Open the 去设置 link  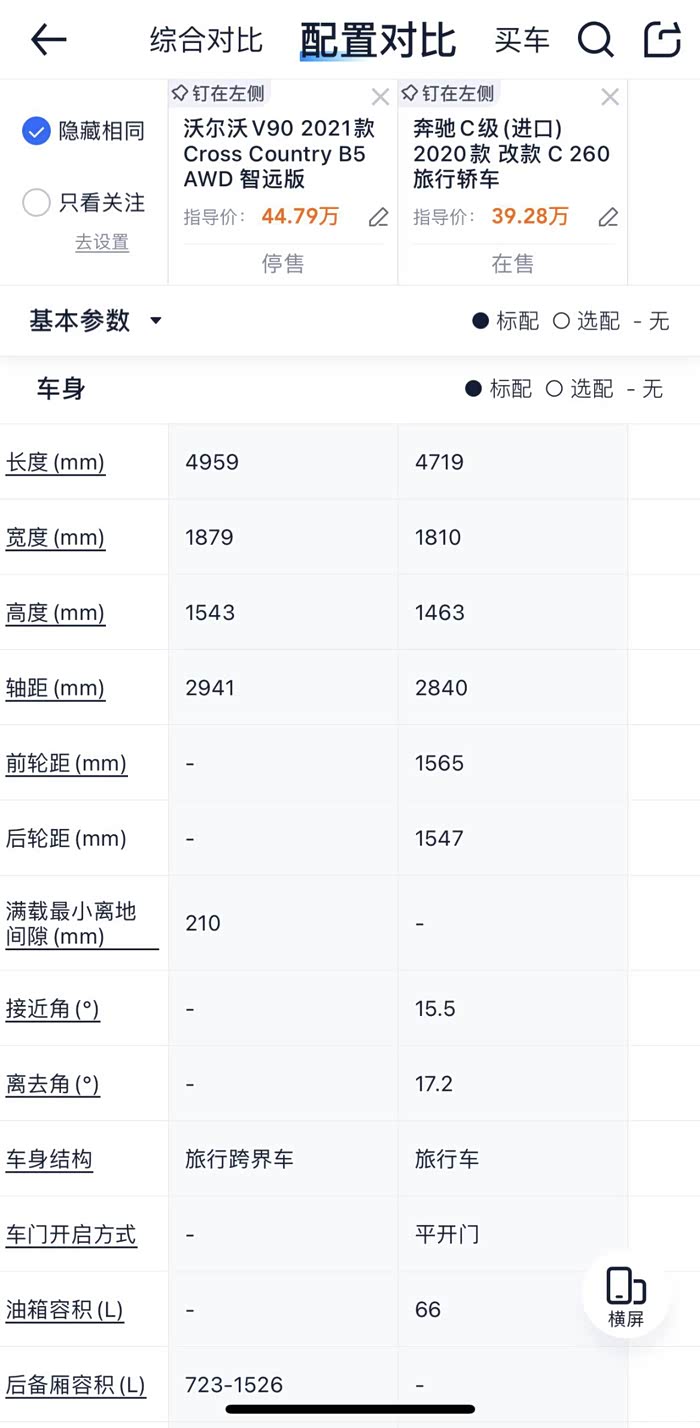(x=102, y=242)
